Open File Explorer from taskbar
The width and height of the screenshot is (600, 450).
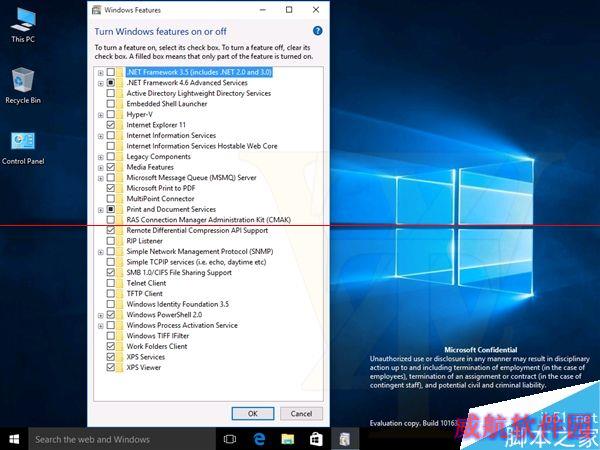[288, 439]
